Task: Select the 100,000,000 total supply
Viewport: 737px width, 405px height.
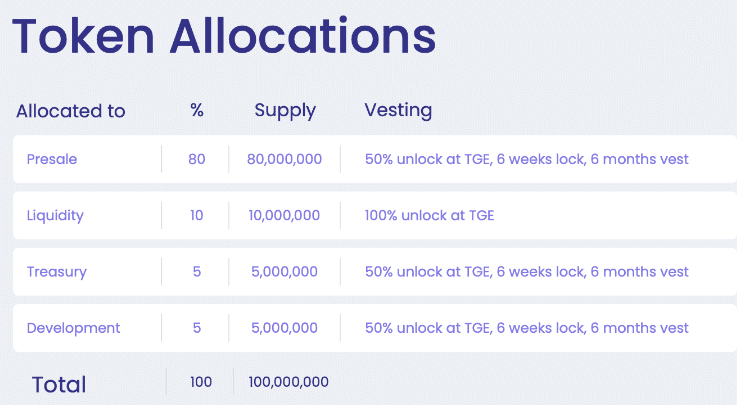Action: pos(289,382)
